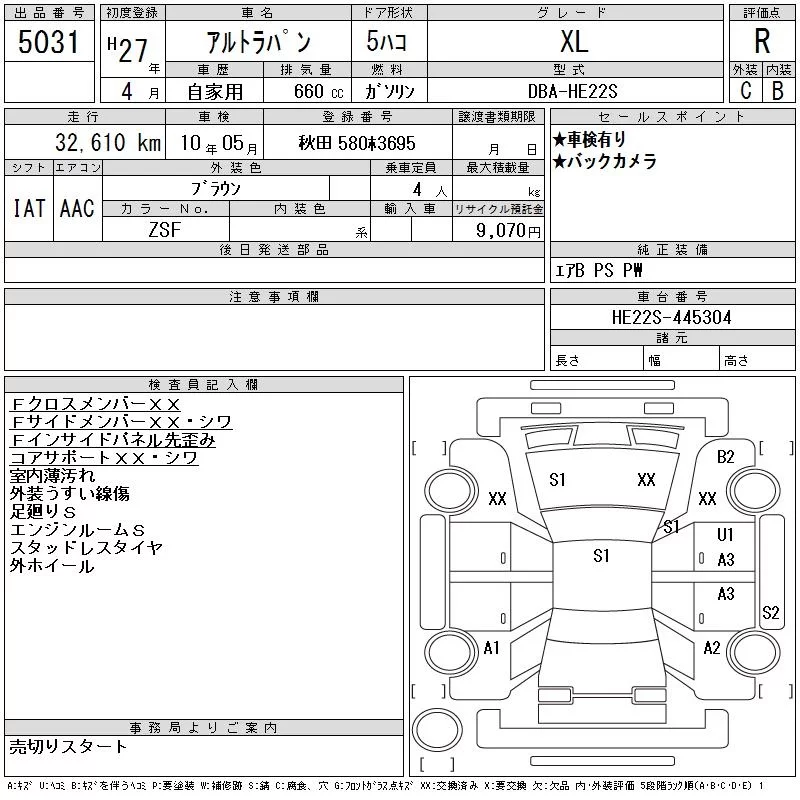The image size is (800, 800).
Task: Select the vehicle history value 自家用
Action: [x=215, y=92]
